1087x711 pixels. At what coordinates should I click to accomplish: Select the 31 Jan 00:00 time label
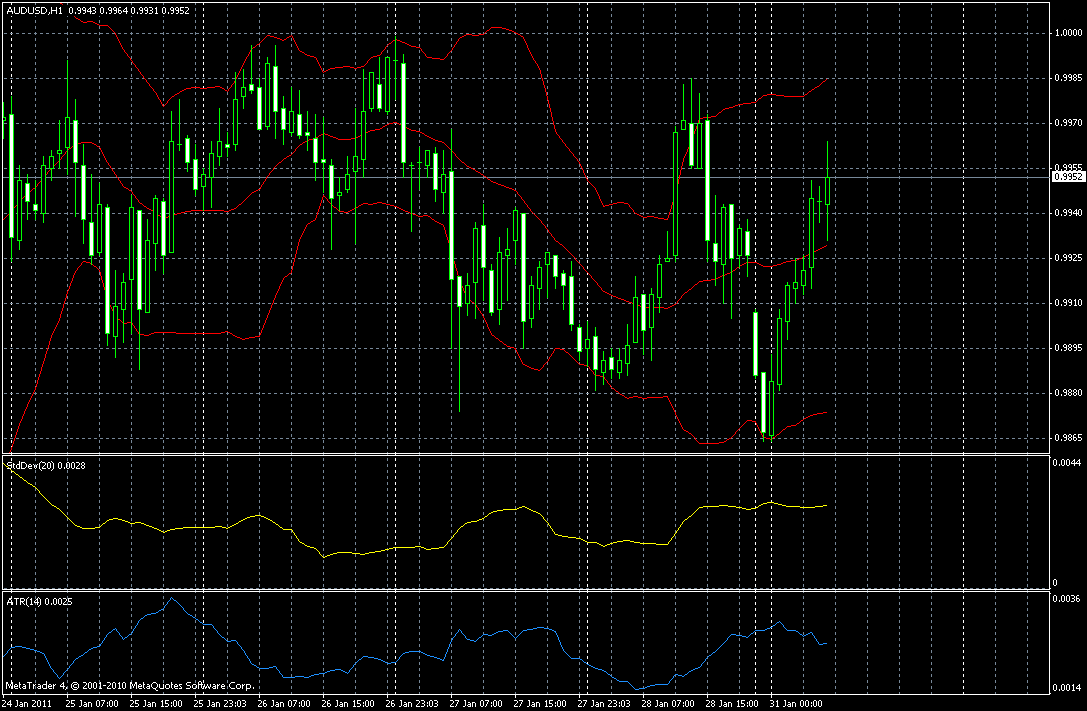pyautogui.click(x=798, y=703)
